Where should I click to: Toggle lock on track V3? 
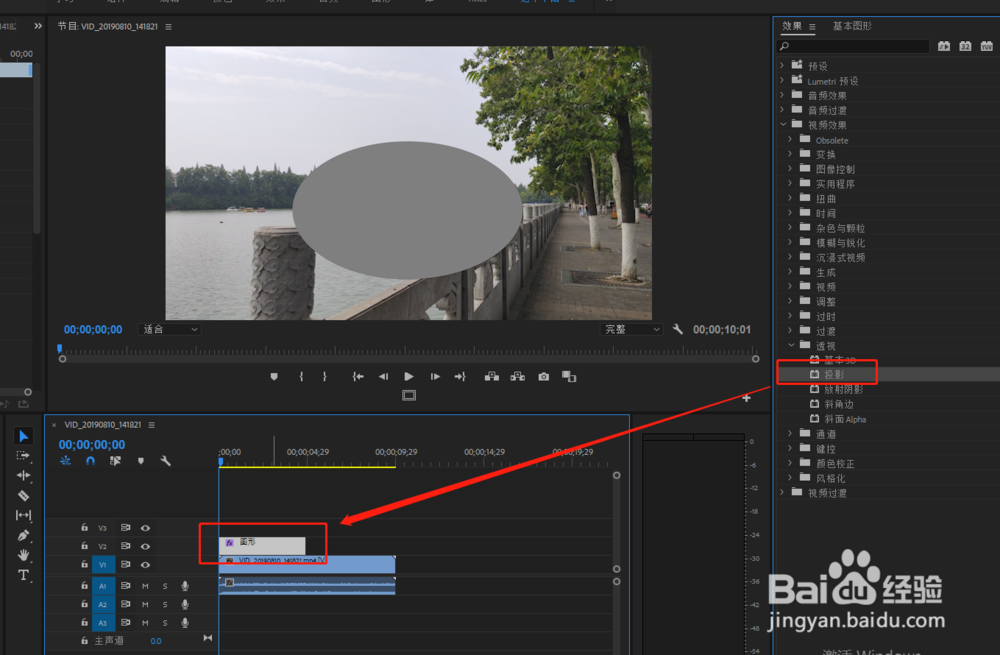coord(84,527)
